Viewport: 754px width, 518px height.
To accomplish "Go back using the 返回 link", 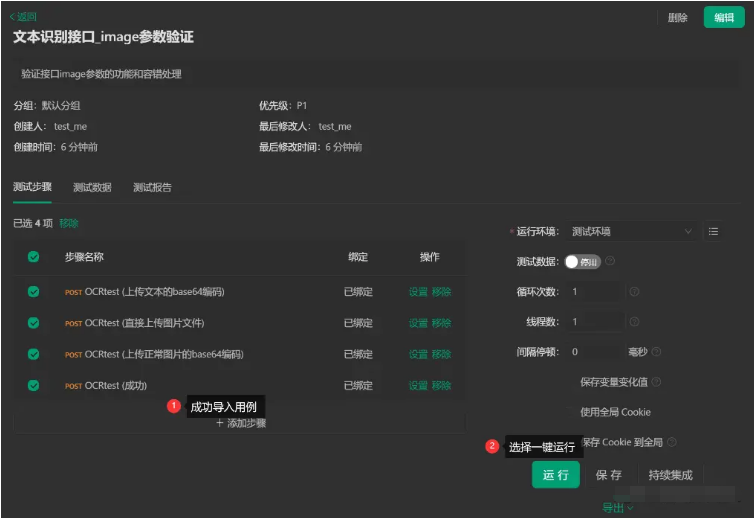I will click(x=23, y=17).
